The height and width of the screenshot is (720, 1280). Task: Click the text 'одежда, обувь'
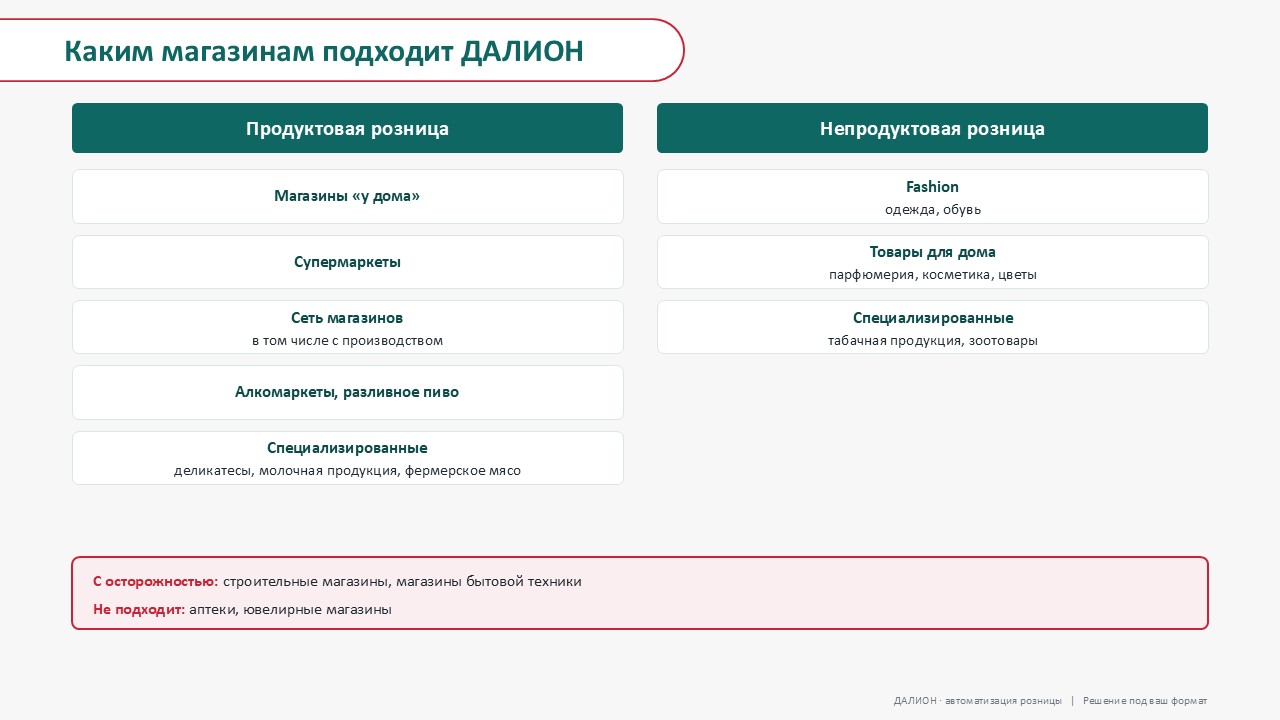pyautogui.click(x=933, y=210)
